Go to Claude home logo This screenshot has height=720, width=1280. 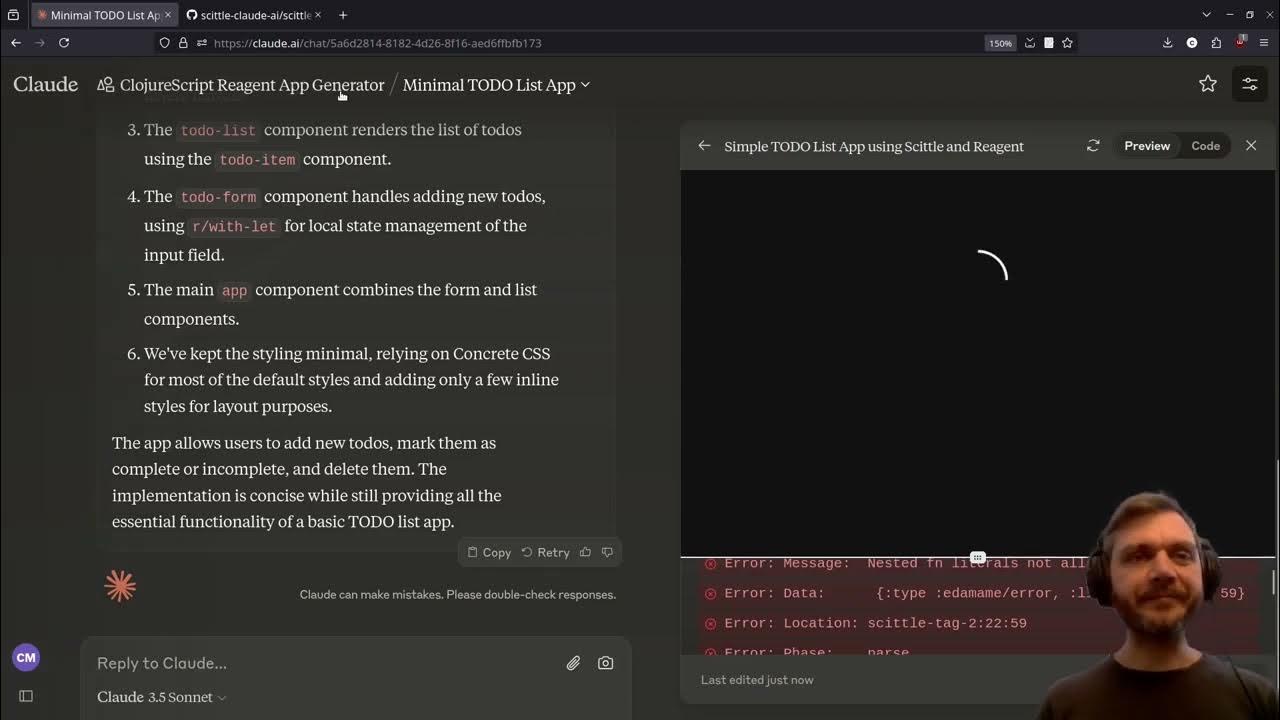pos(45,85)
